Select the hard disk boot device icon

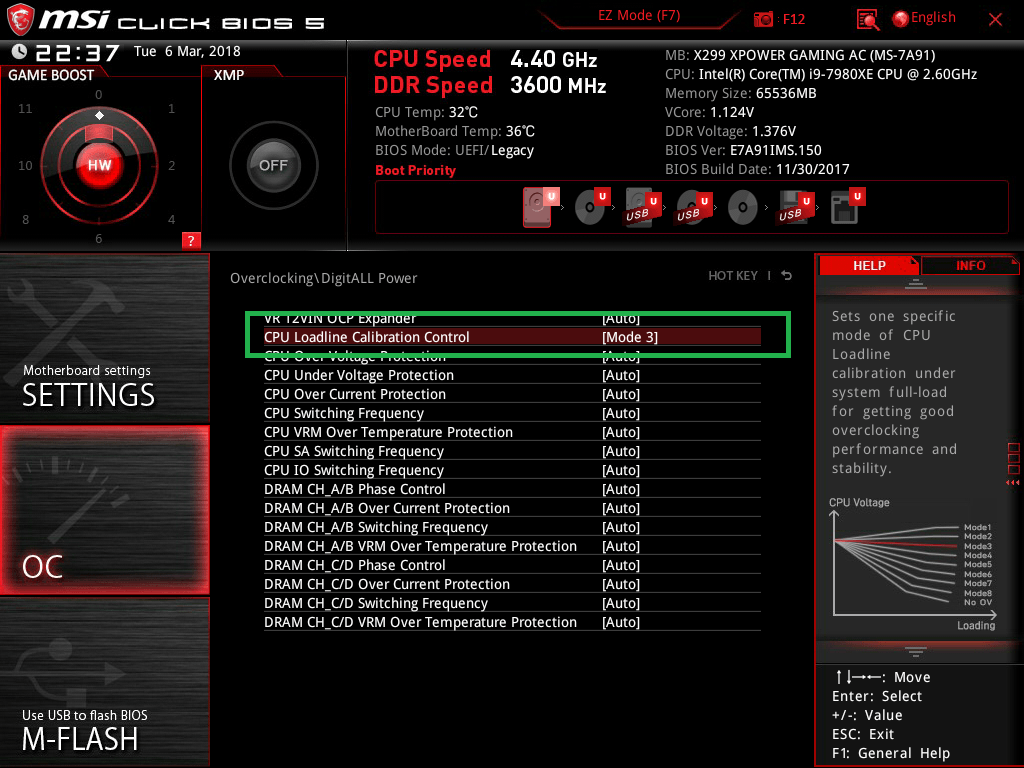point(539,208)
